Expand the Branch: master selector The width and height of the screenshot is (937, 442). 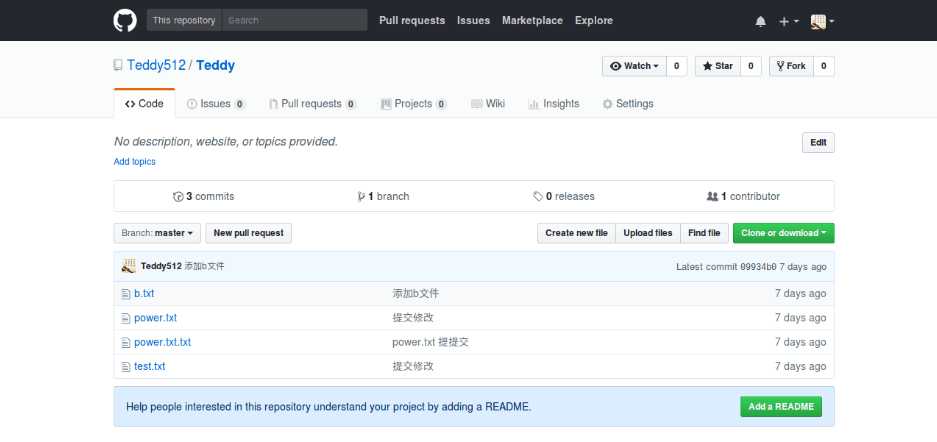coord(157,233)
